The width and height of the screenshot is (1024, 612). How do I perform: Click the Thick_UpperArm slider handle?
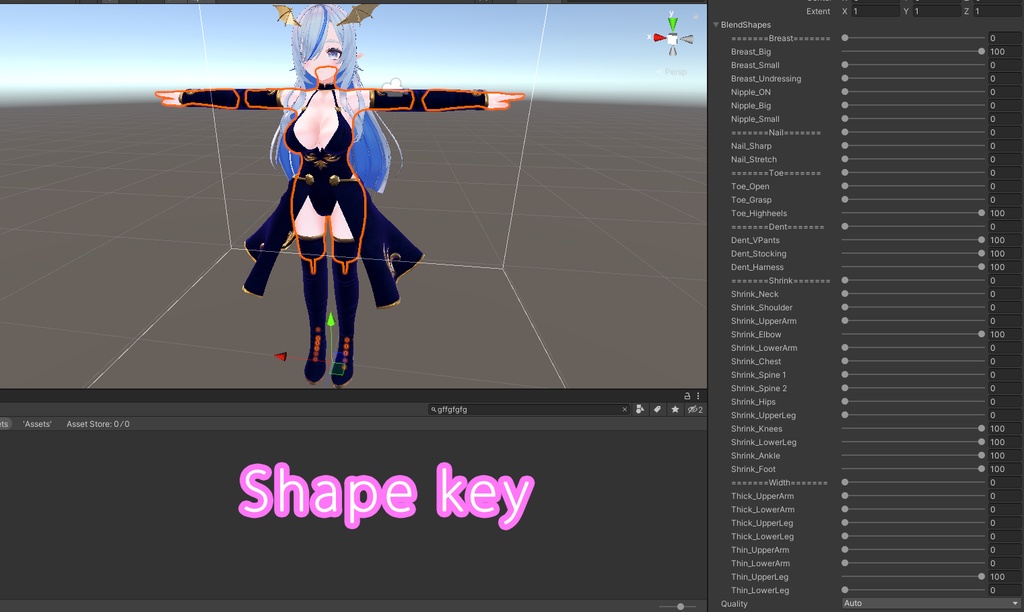845,496
